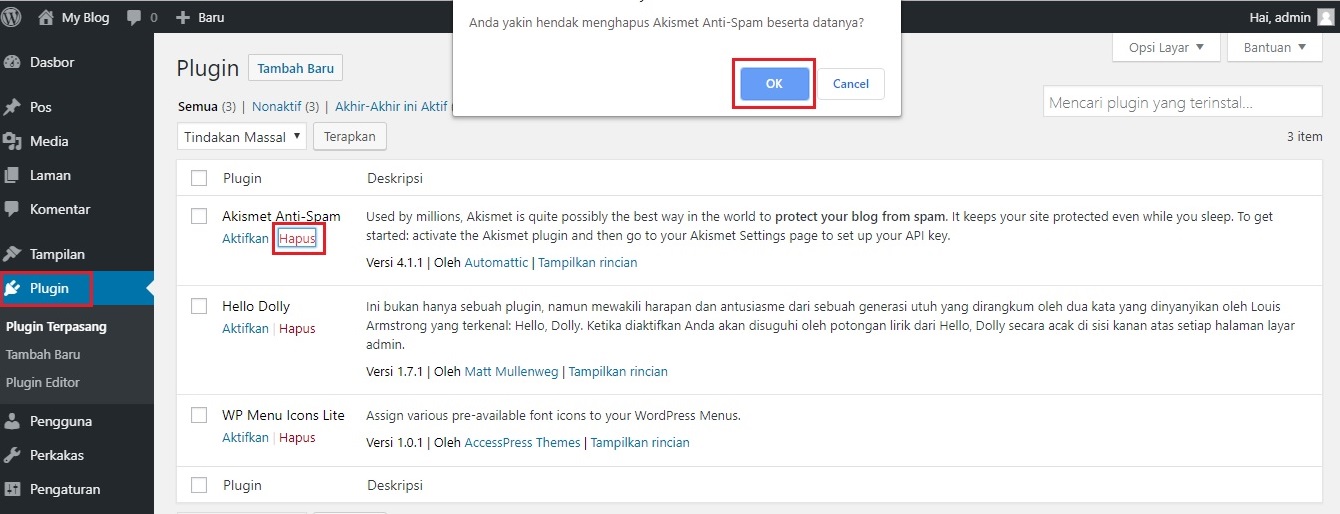The image size is (1340, 514).
Task: Expand the Opsi Layar panel
Action: coord(1166,47)
